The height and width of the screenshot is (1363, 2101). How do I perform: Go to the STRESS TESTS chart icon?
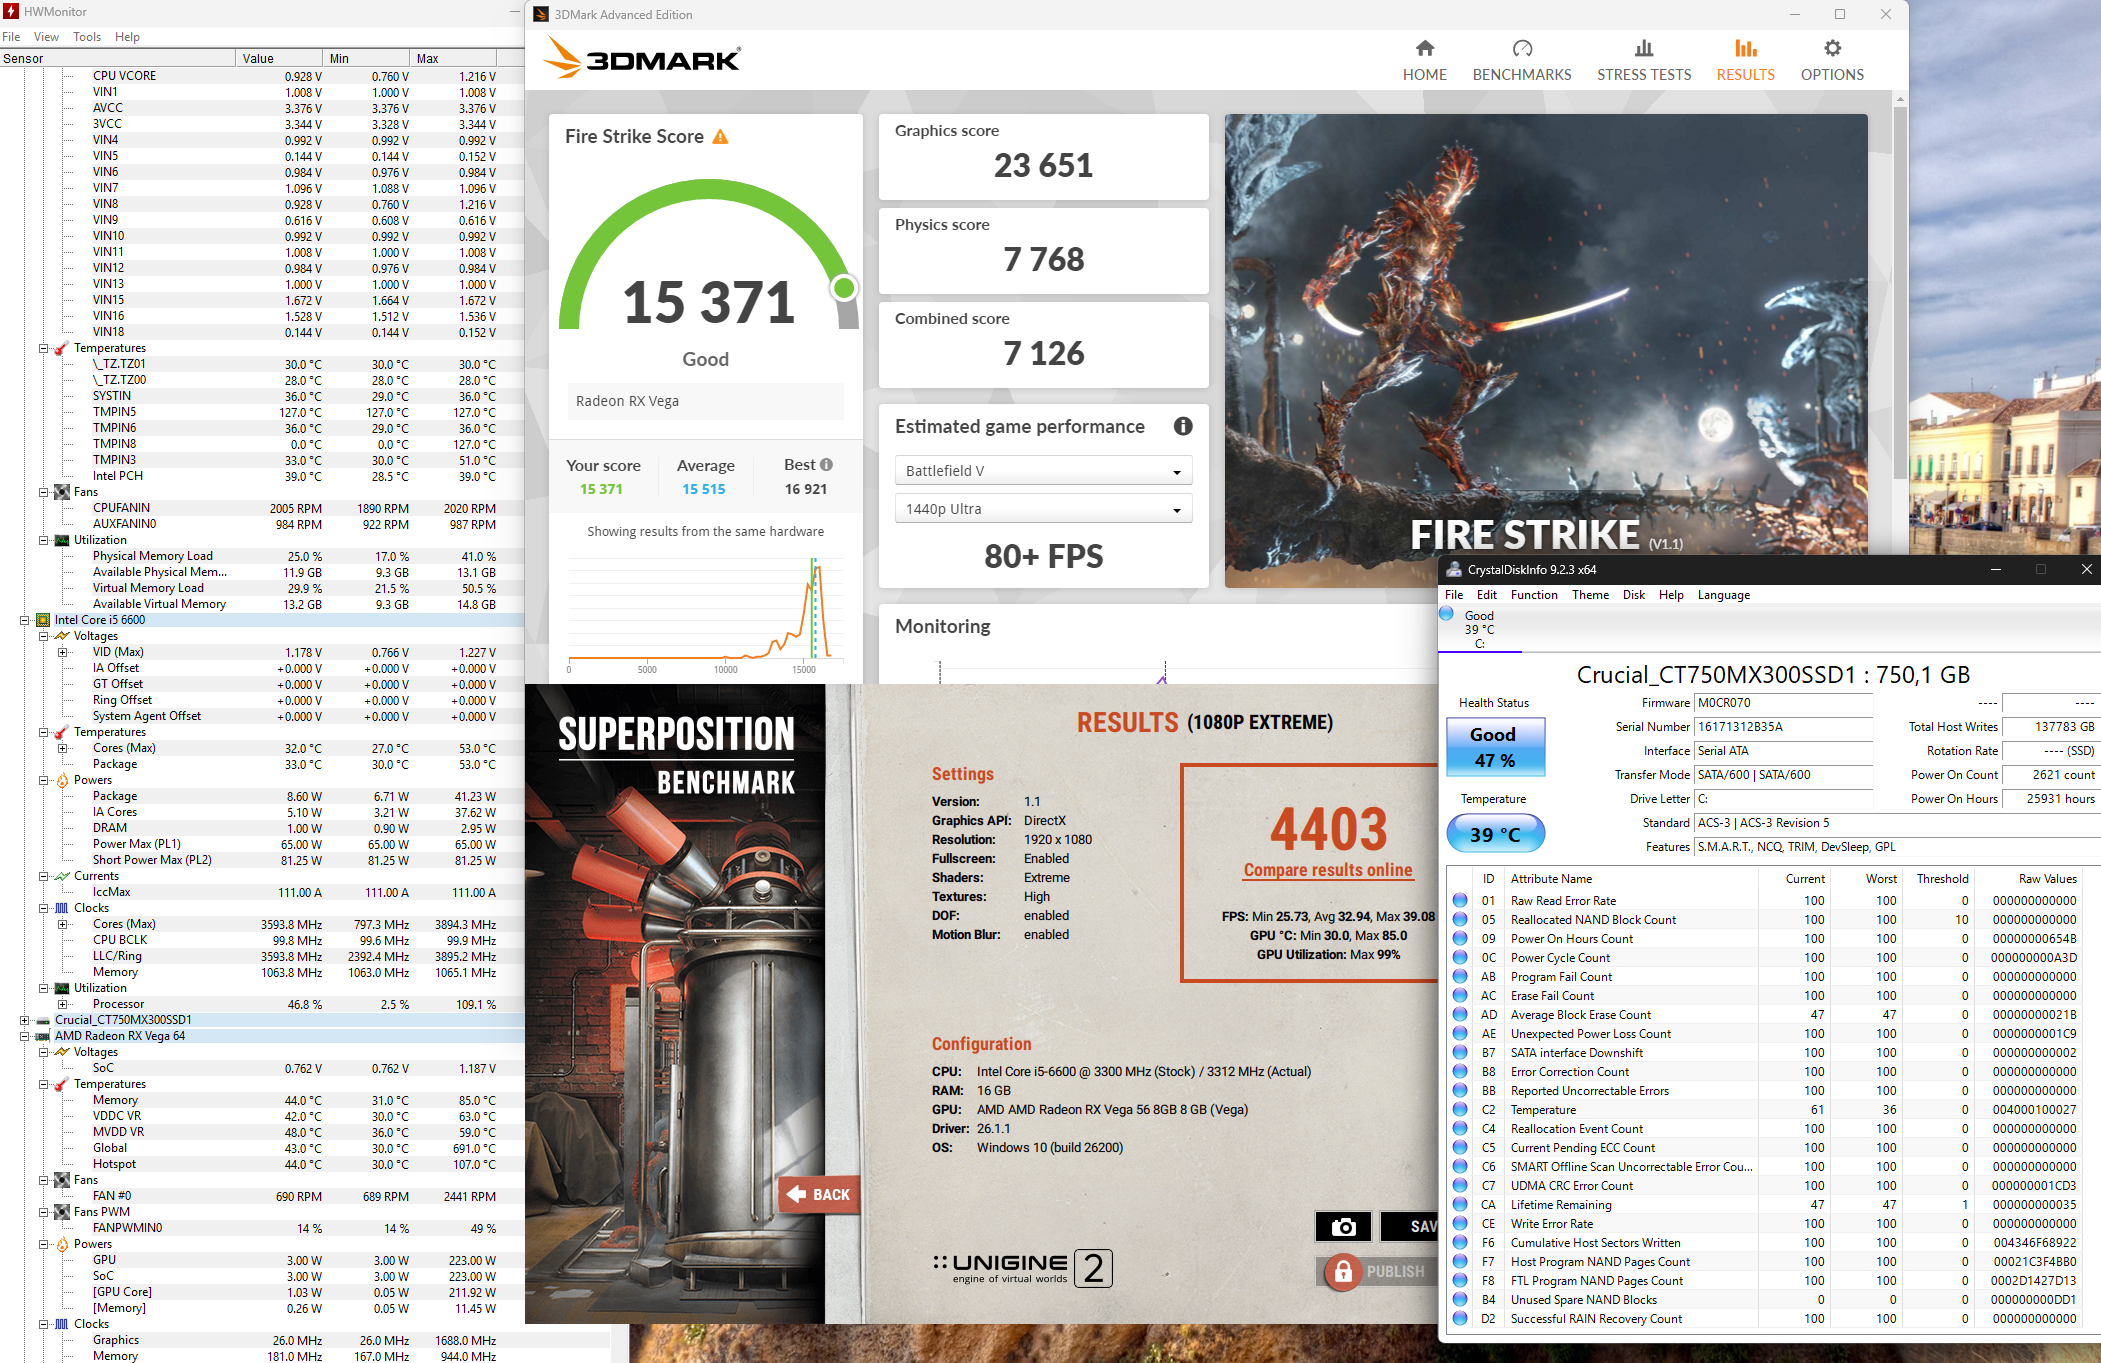[1643, 48]
